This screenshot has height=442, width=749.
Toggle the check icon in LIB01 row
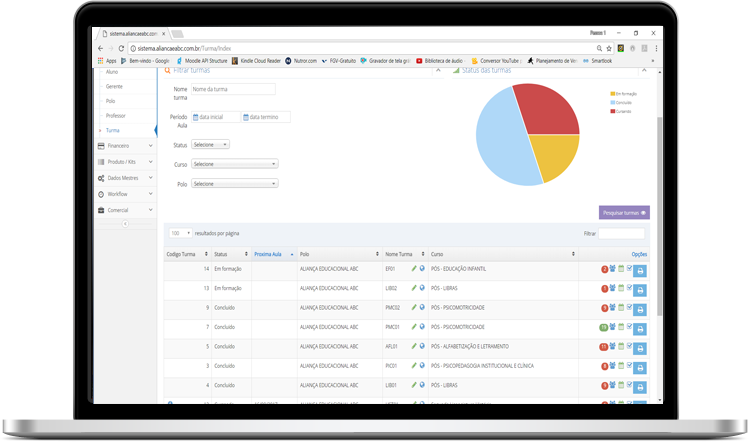point(630,384)
